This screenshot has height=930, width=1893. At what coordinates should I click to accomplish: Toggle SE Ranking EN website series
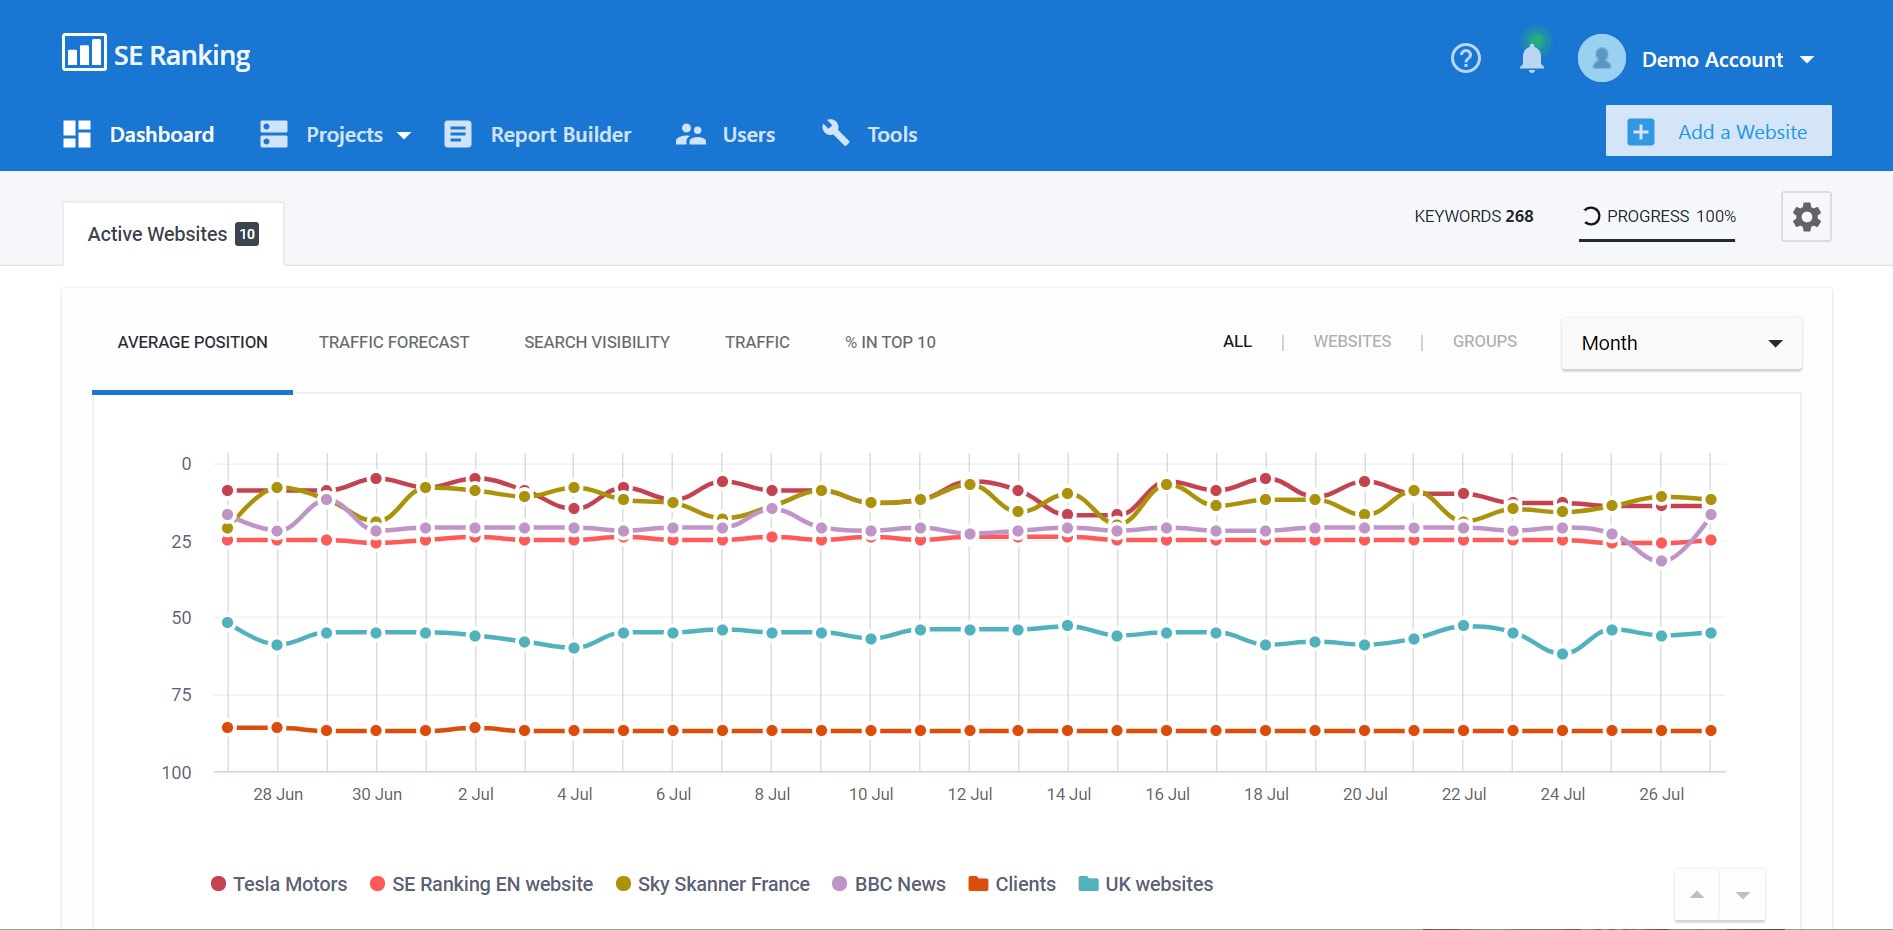pos(481,884)
